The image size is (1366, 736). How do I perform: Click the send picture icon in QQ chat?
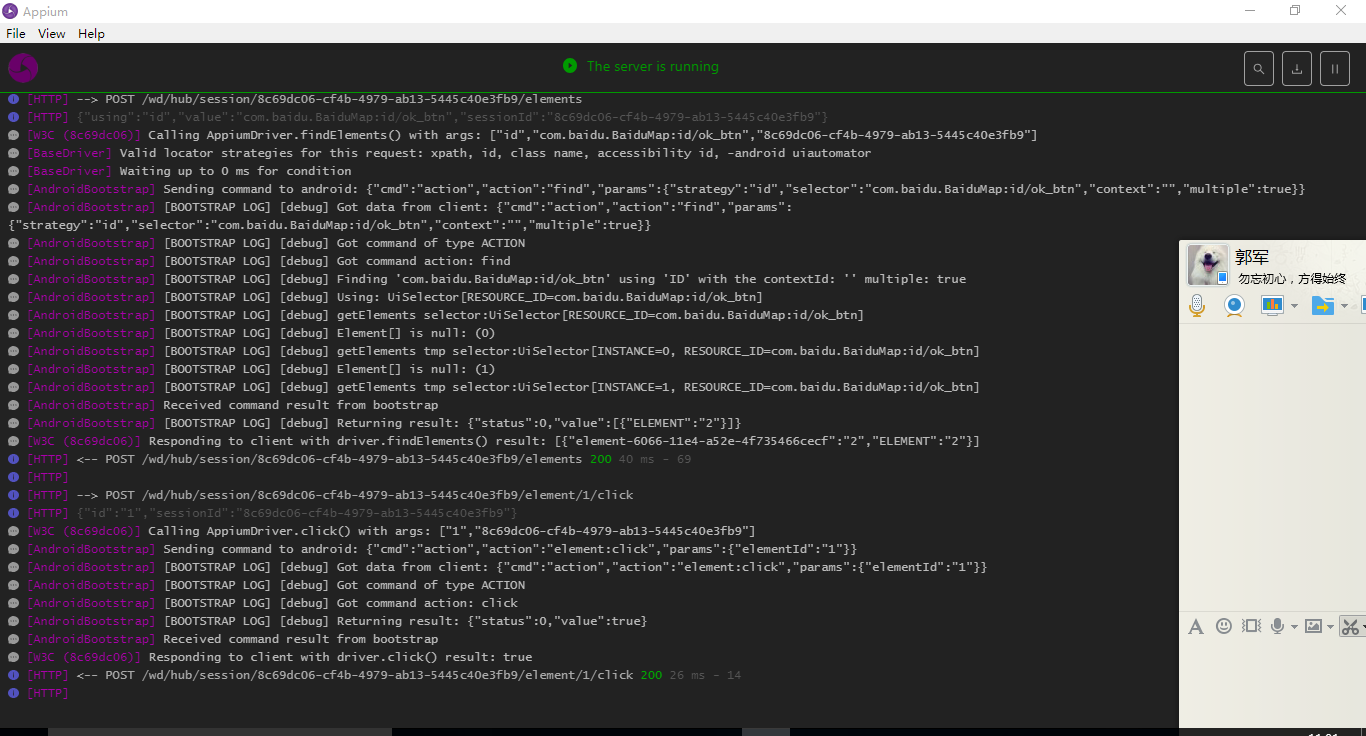(x=1314, y=626)
